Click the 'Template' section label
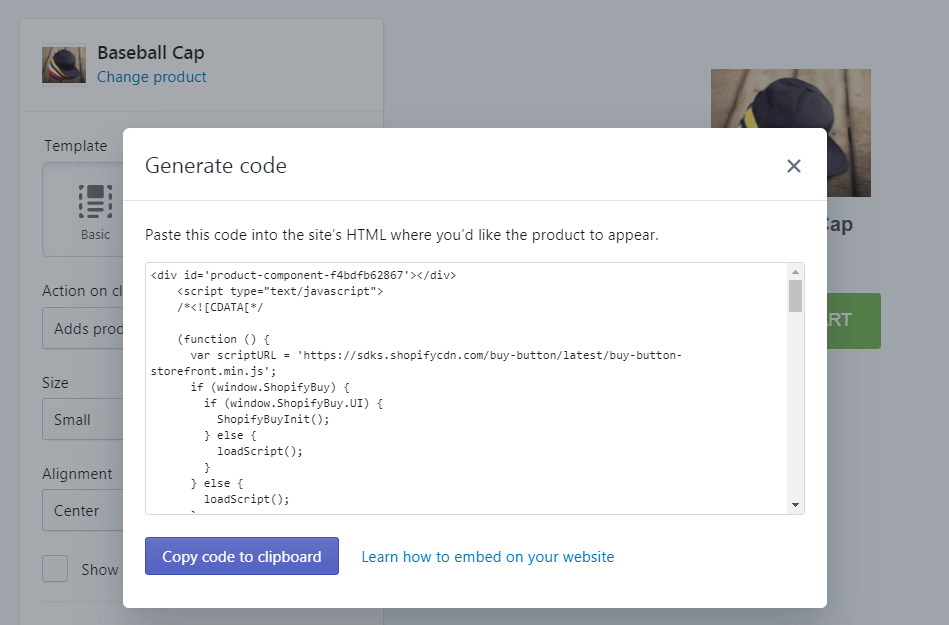949x625 pixels. [x=76, y=146]
